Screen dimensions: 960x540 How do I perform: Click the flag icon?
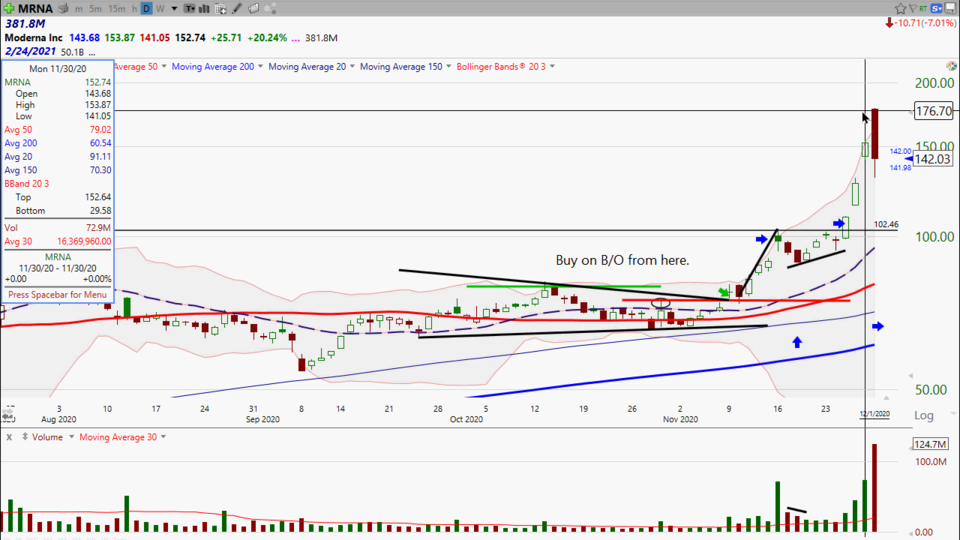(x=913, y=8)
